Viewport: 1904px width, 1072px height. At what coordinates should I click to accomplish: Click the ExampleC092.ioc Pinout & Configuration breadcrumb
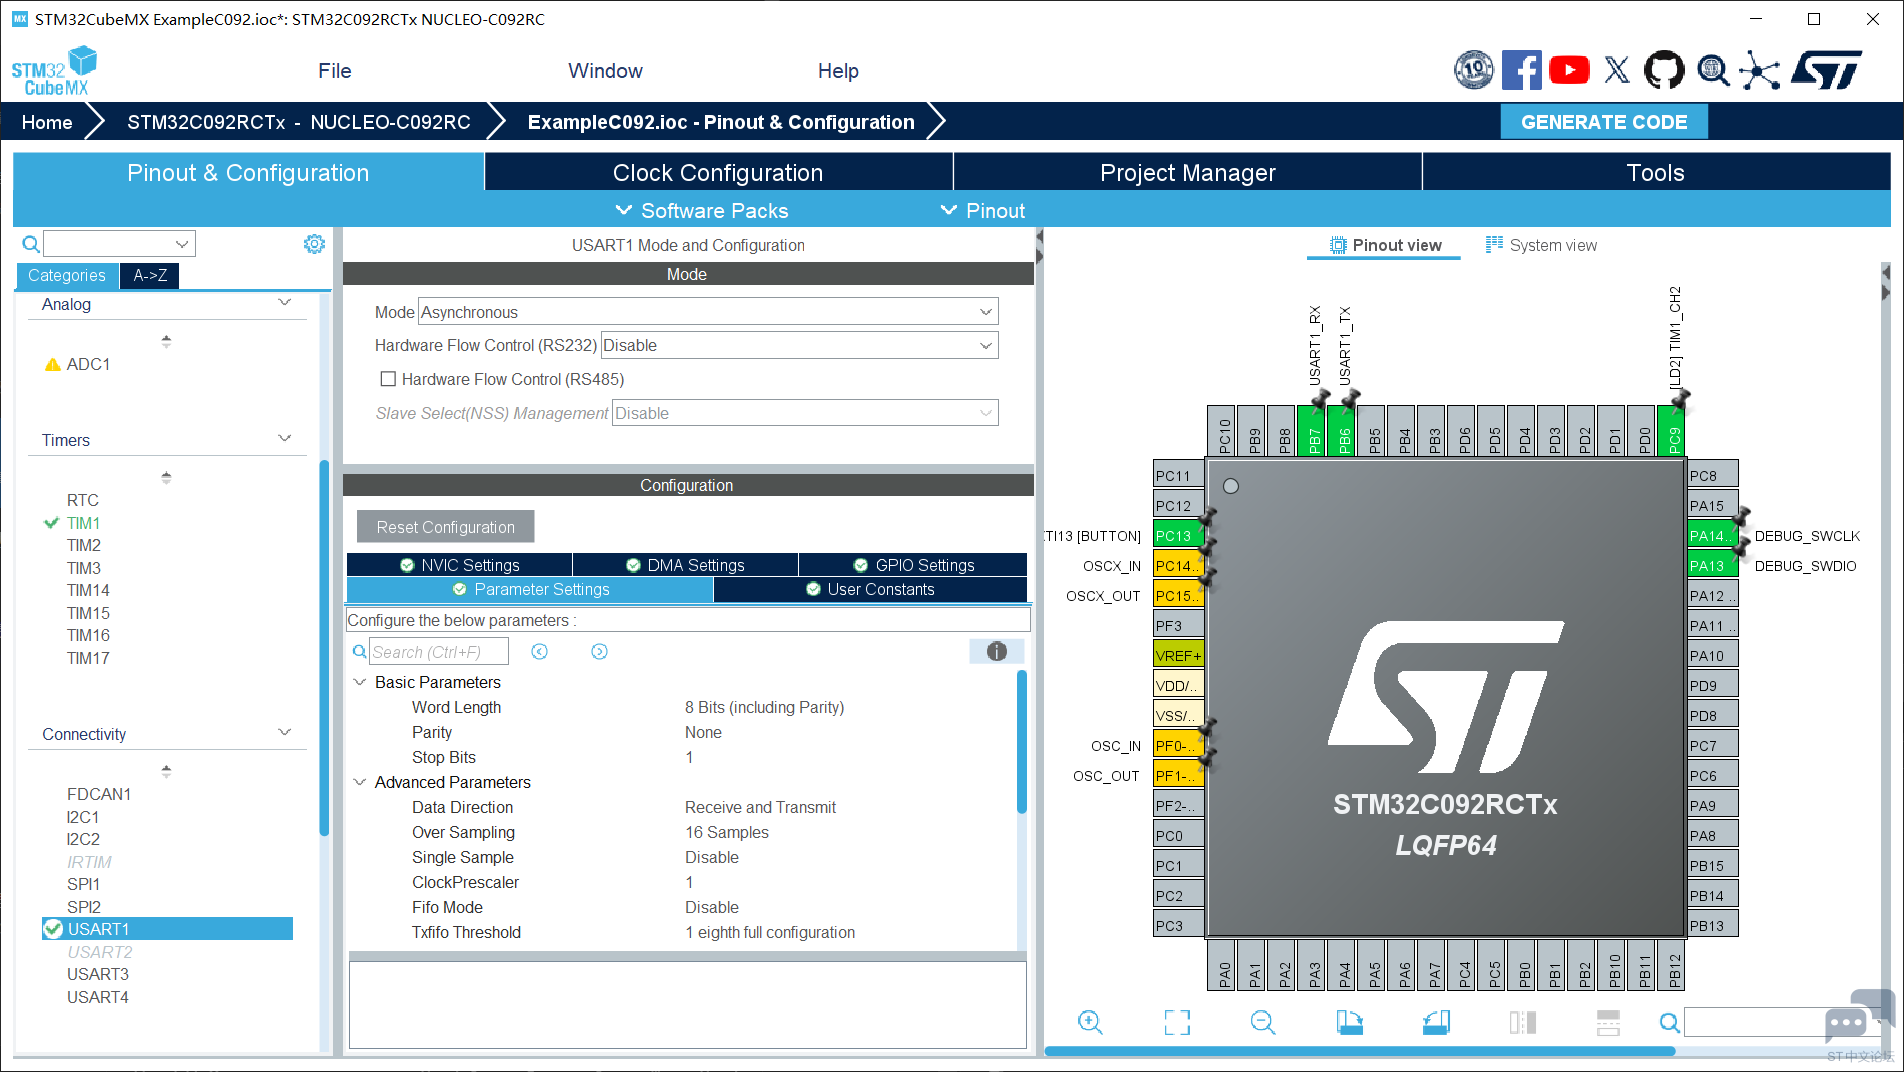[721, 122]
